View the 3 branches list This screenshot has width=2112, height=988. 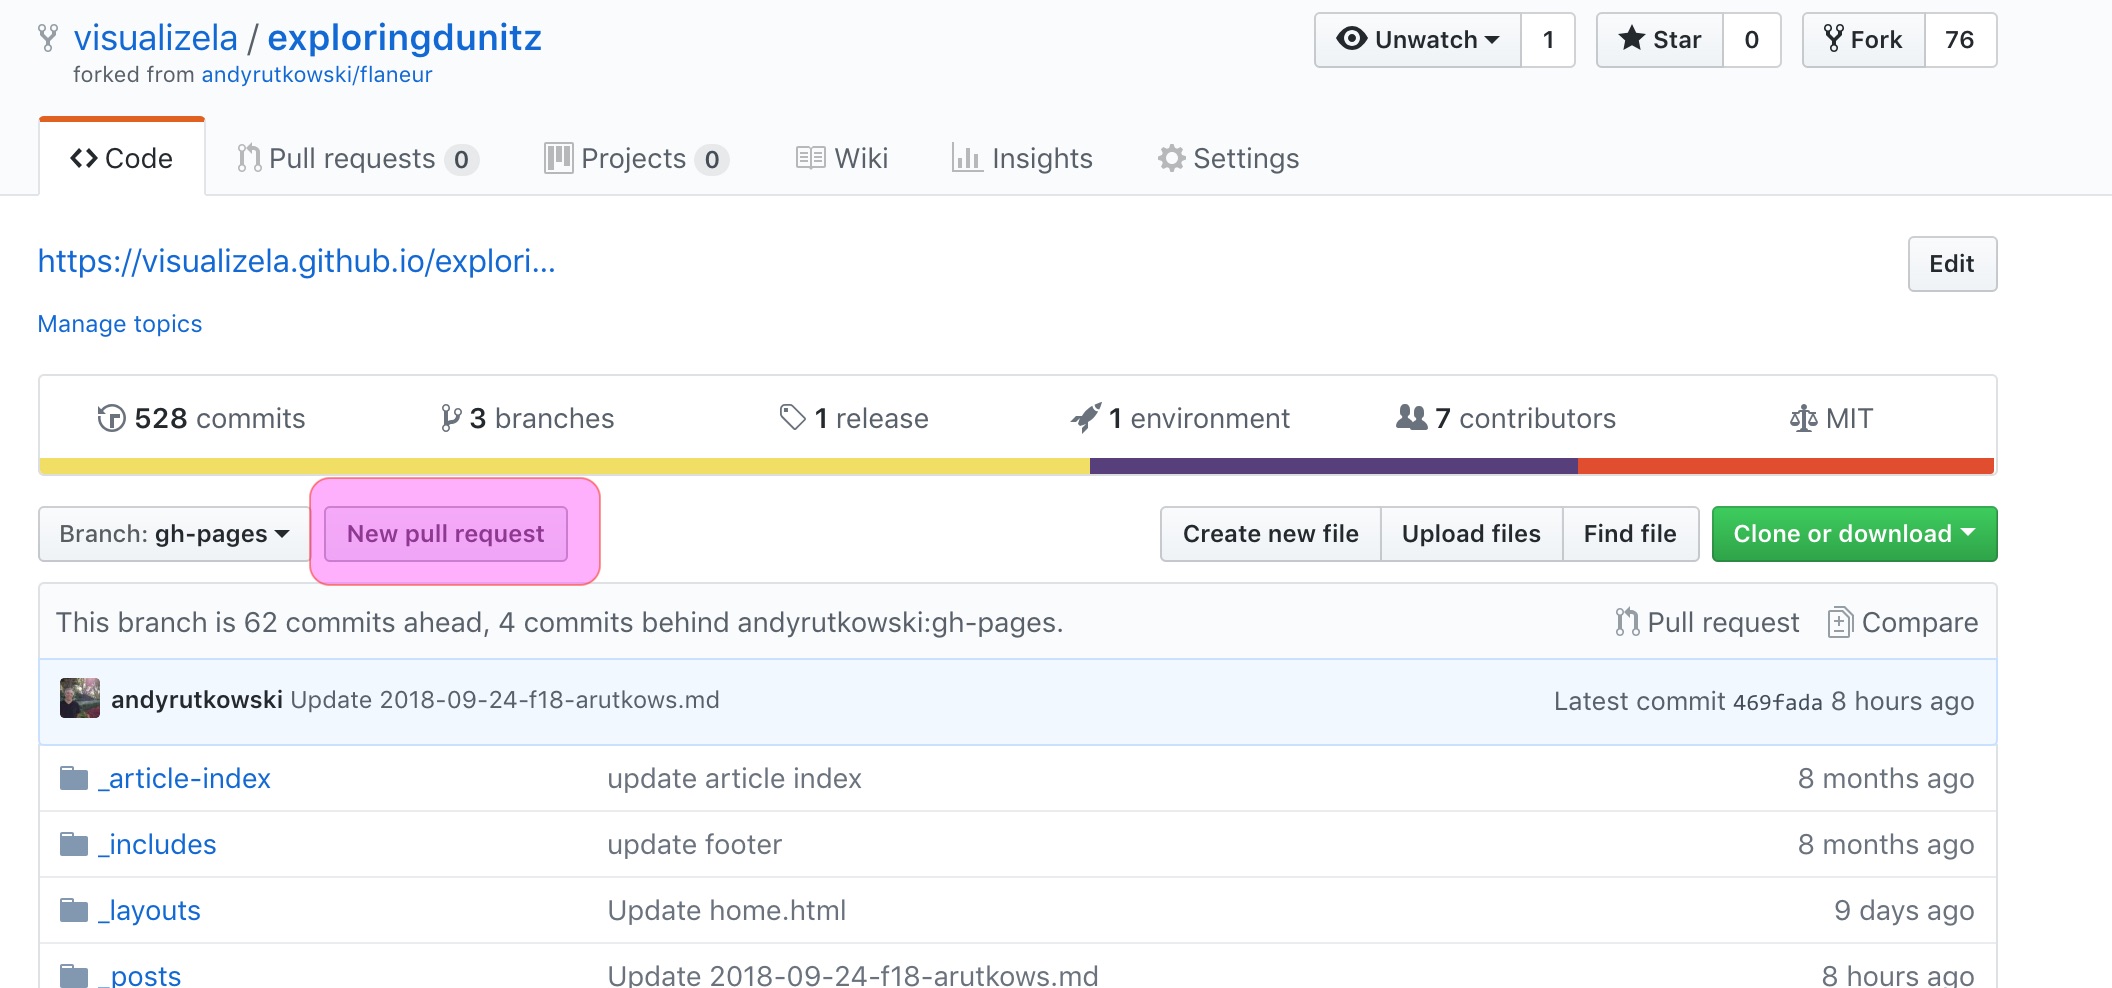527,418
